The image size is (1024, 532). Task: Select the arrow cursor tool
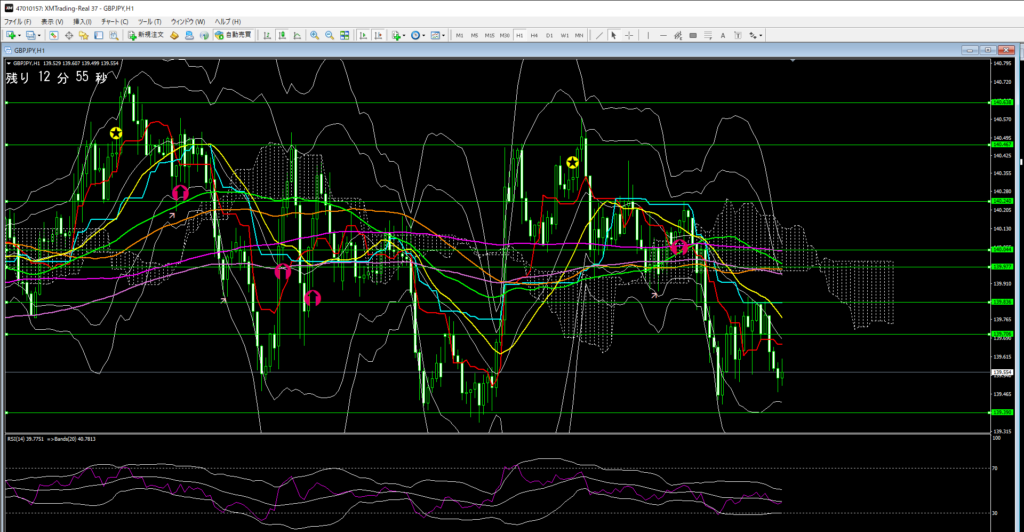(x=614, y=35)
